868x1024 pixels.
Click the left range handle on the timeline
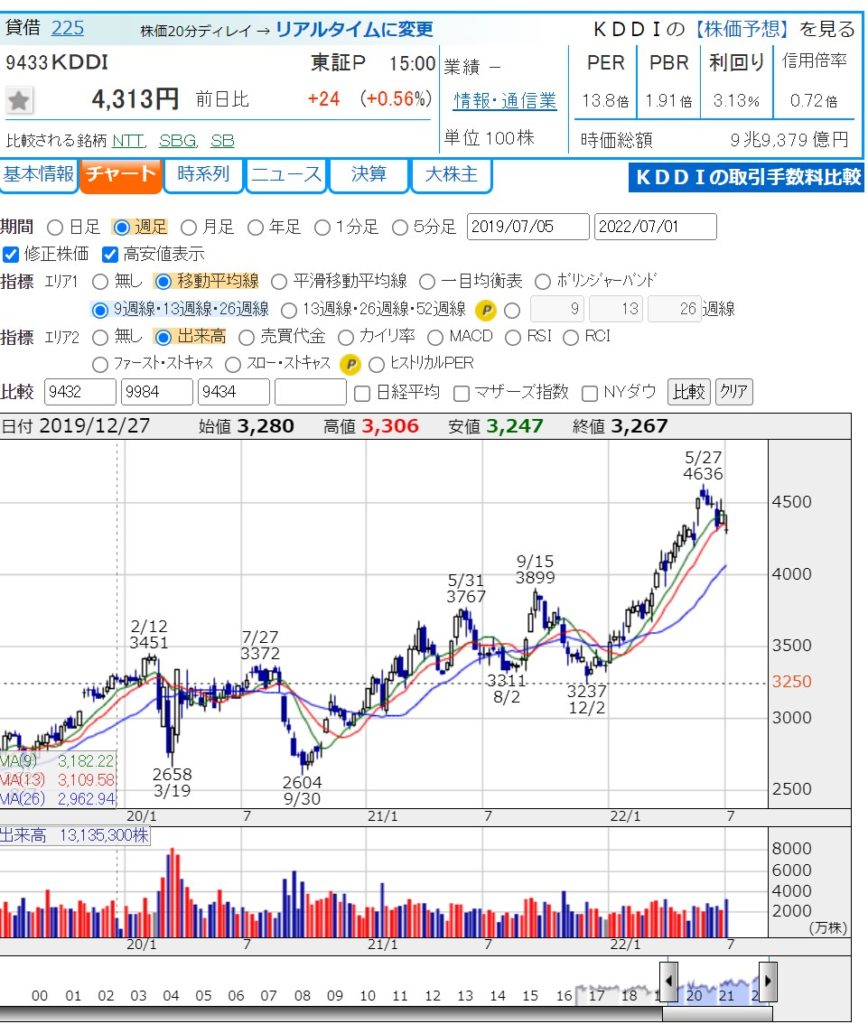[x=669, y=974]
